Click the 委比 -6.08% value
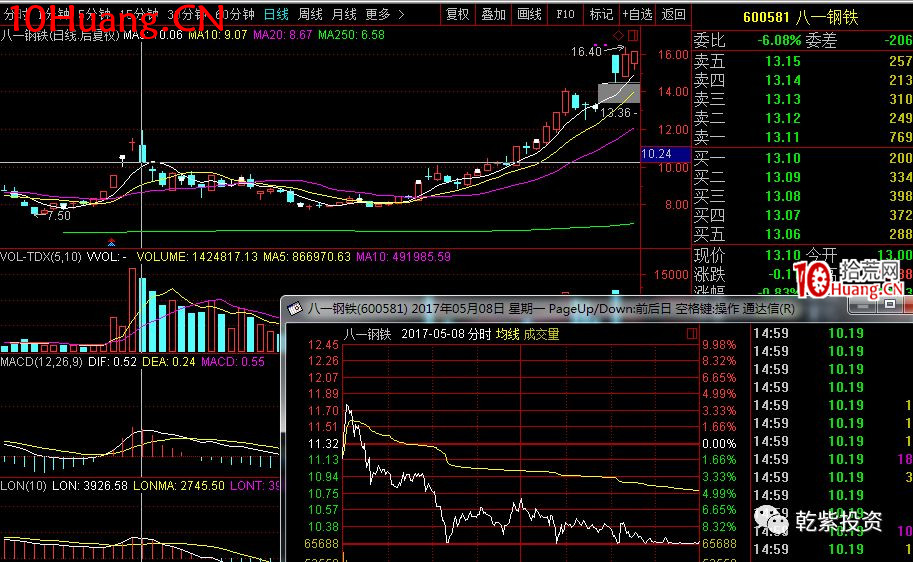Image resolution: width=913 pixels, height=562 pixels. point(778,40)
